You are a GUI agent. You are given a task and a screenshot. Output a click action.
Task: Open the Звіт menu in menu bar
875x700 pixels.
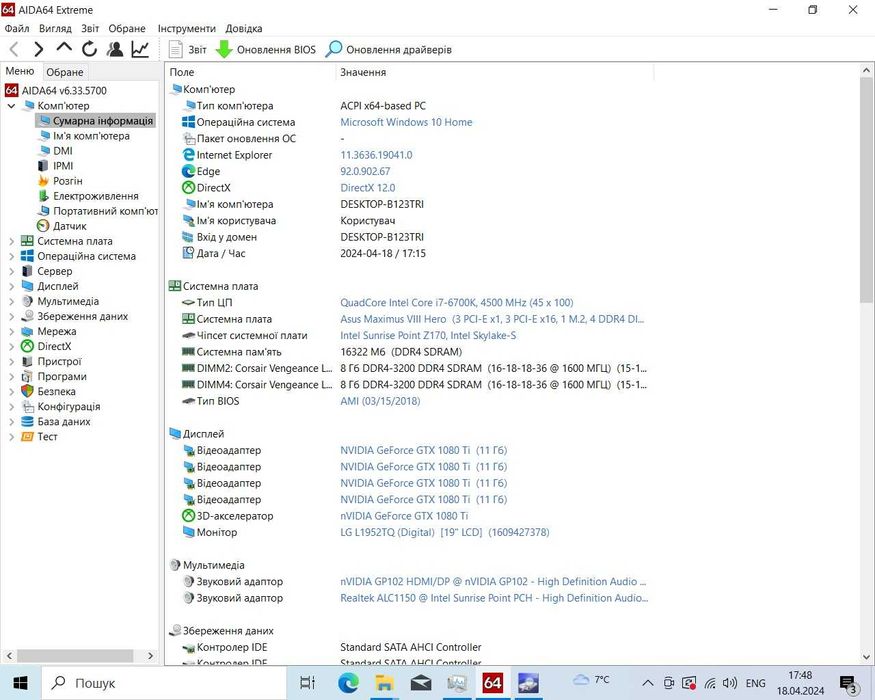[x=90, y=28]
